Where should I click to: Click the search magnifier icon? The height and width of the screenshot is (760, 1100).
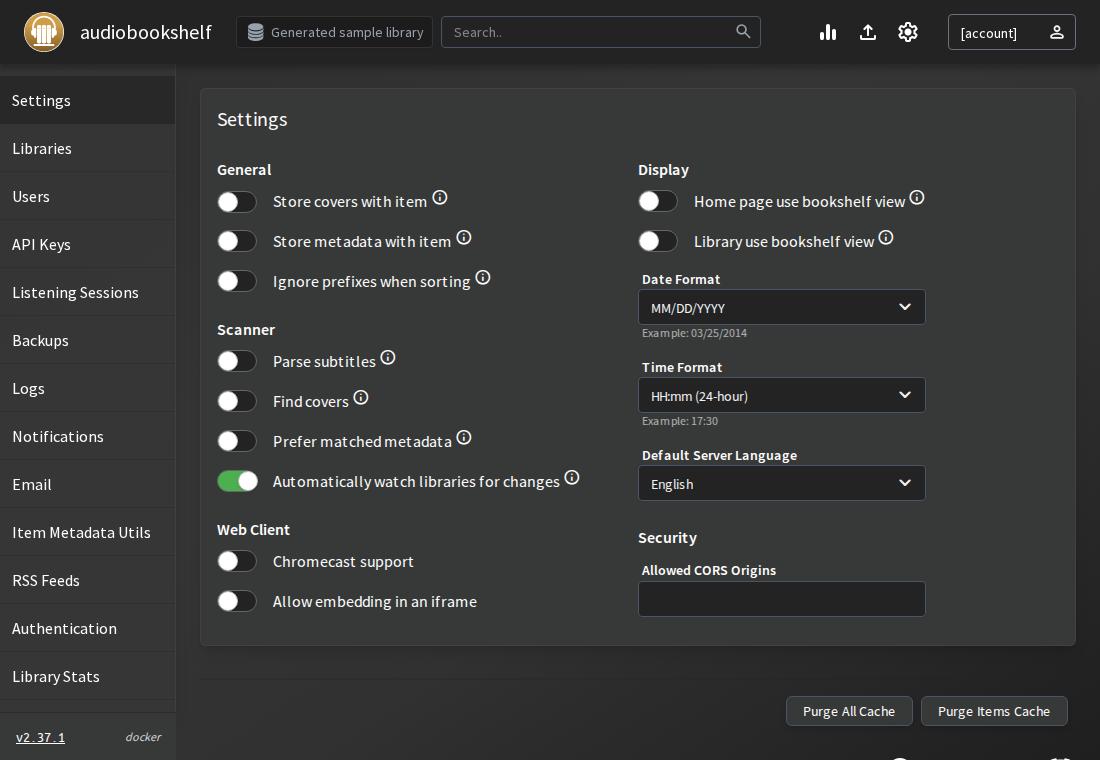click(x=743, y=32)
